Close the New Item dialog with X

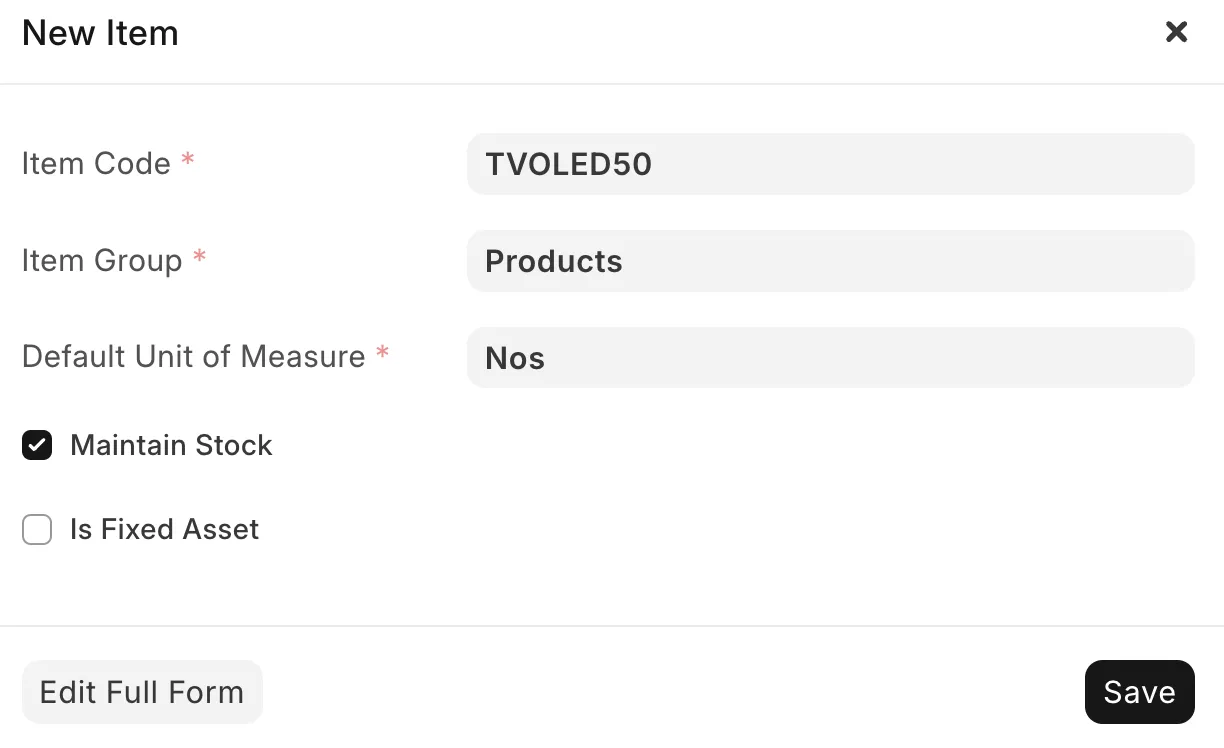click(1176, 32)
